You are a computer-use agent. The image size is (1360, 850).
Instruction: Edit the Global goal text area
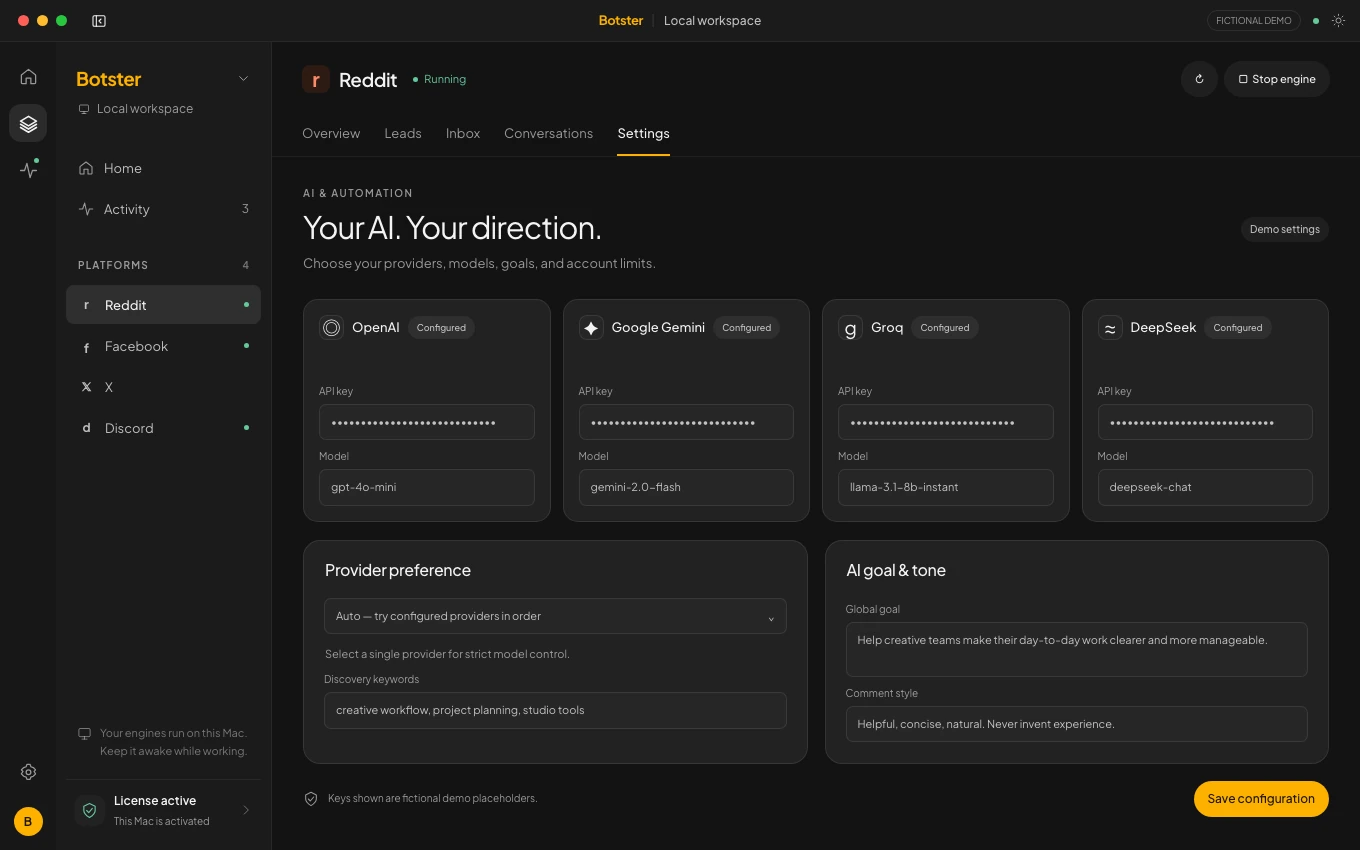(x=1077, y=649)
